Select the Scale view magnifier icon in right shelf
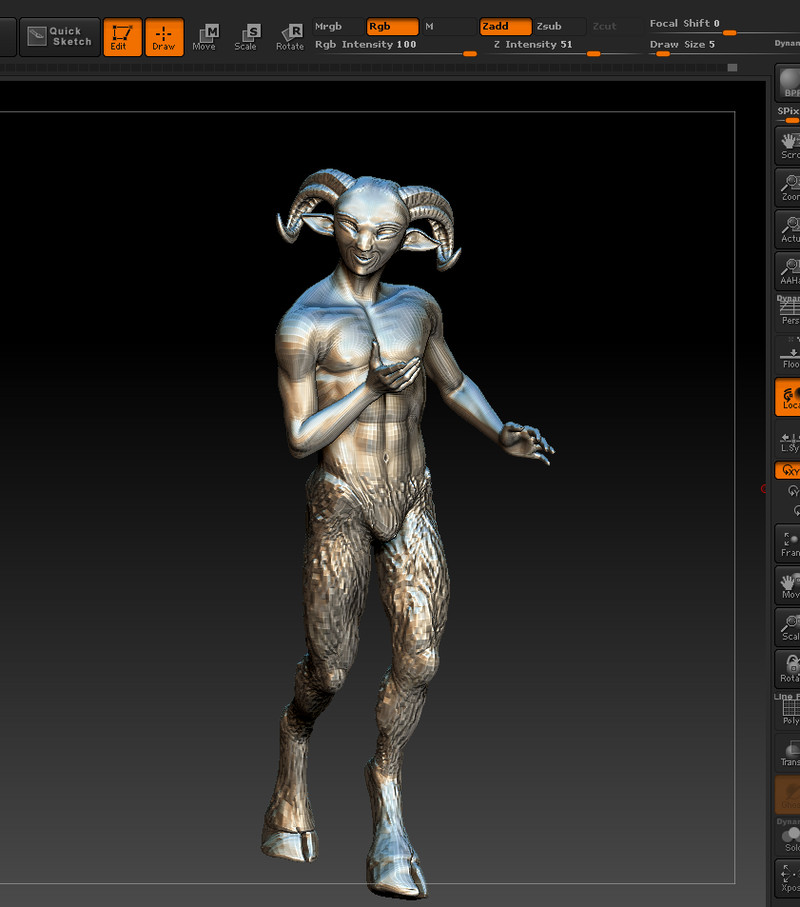The height and width of the screenshot is (907, 800). [x=788, y=627]
